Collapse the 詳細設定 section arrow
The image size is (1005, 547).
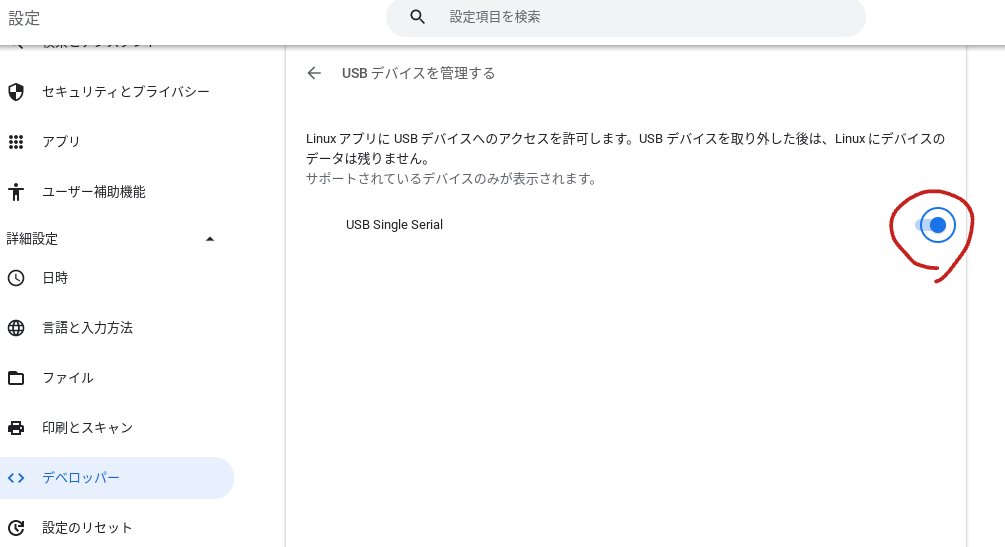[x=210, y=239]
